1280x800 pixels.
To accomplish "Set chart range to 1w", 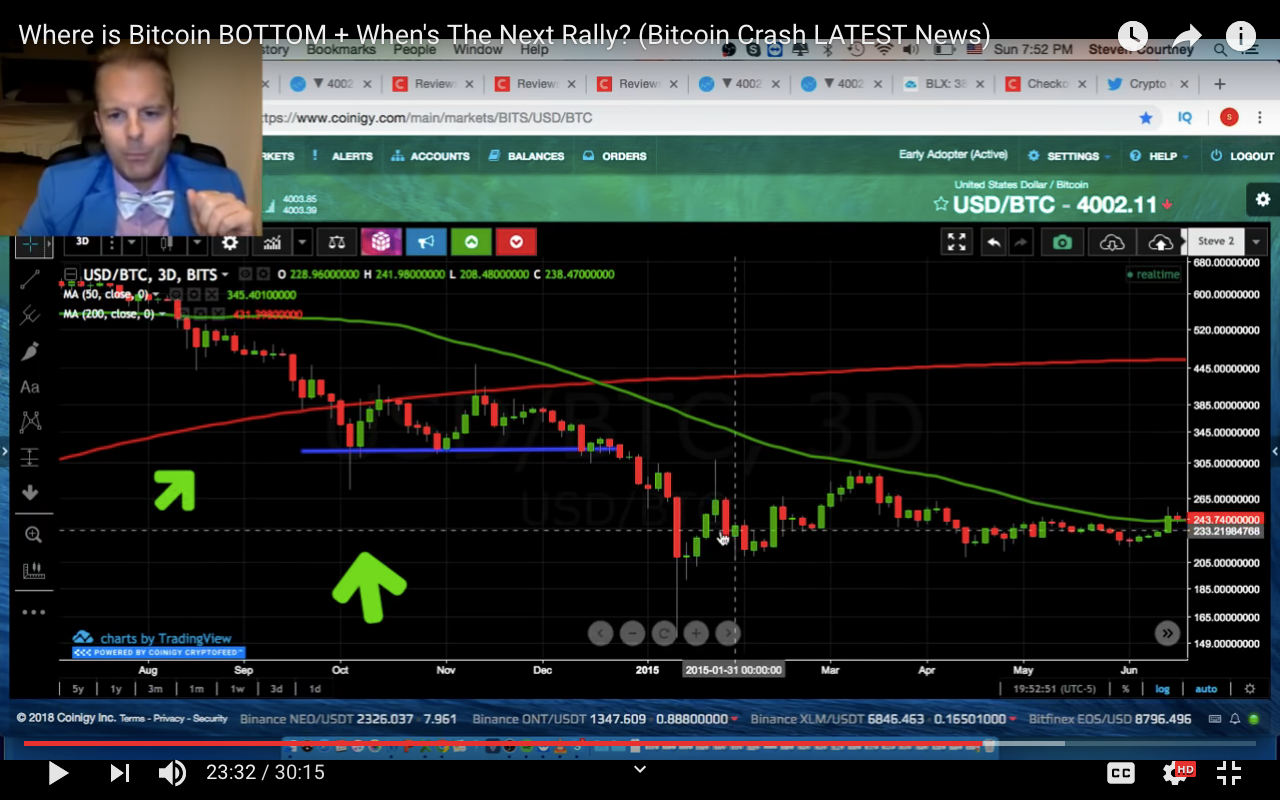I will click(237, 689).
